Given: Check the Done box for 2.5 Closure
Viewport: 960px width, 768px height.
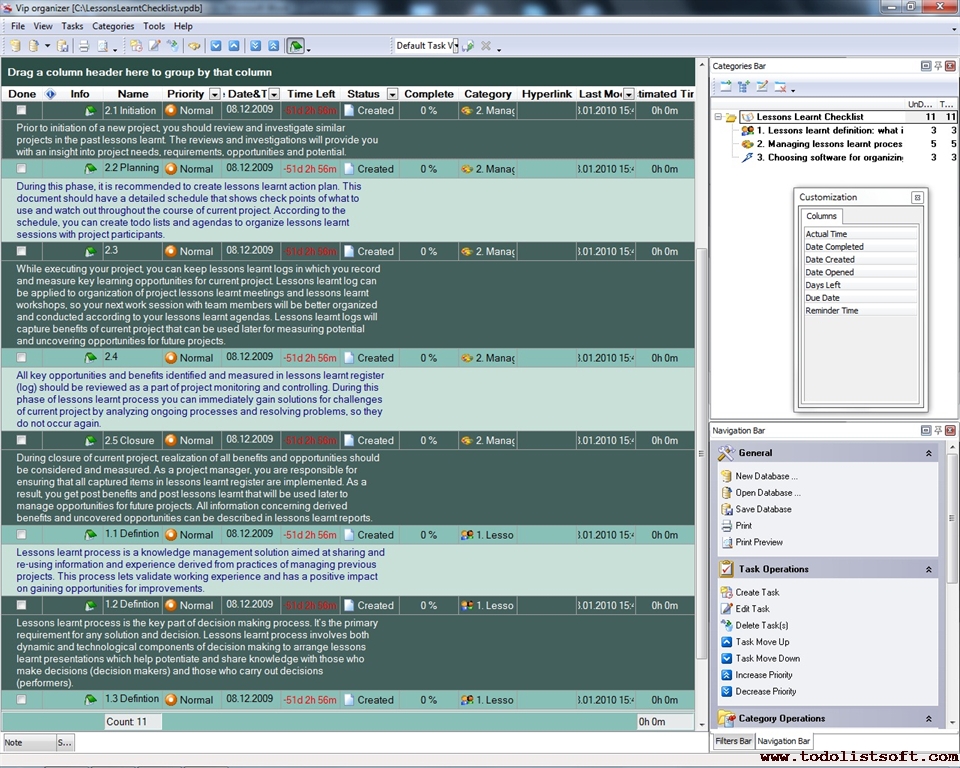Looking at the screenshot, I should coord(21,440).
